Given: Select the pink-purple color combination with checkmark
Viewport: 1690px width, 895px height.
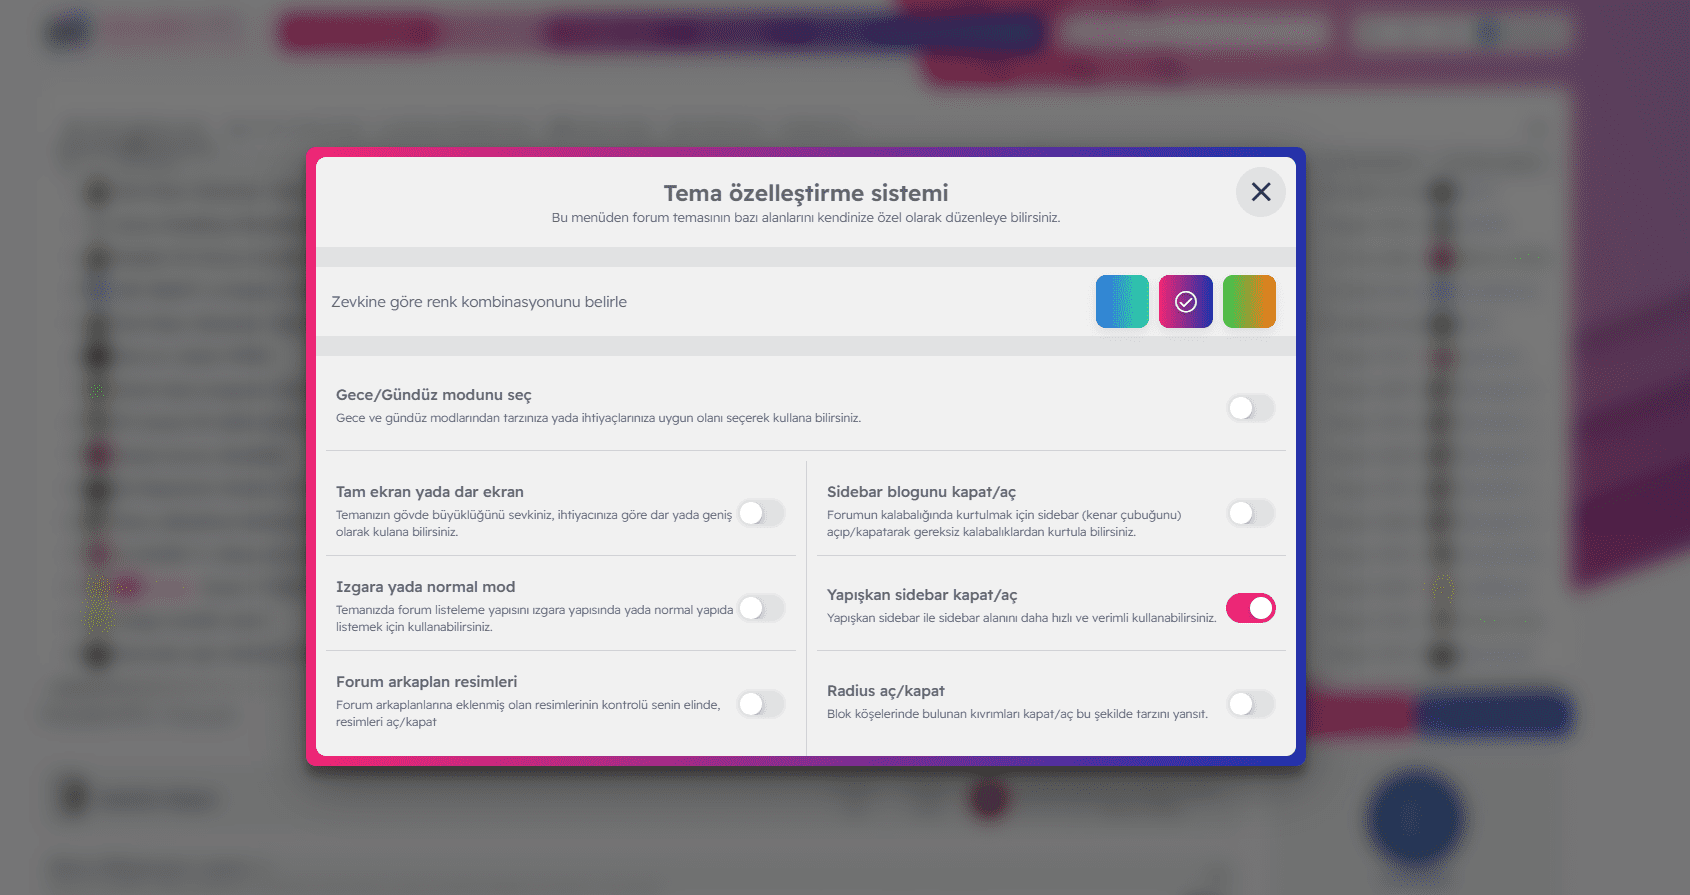Looking at the screenshot, I should 1185,302.
